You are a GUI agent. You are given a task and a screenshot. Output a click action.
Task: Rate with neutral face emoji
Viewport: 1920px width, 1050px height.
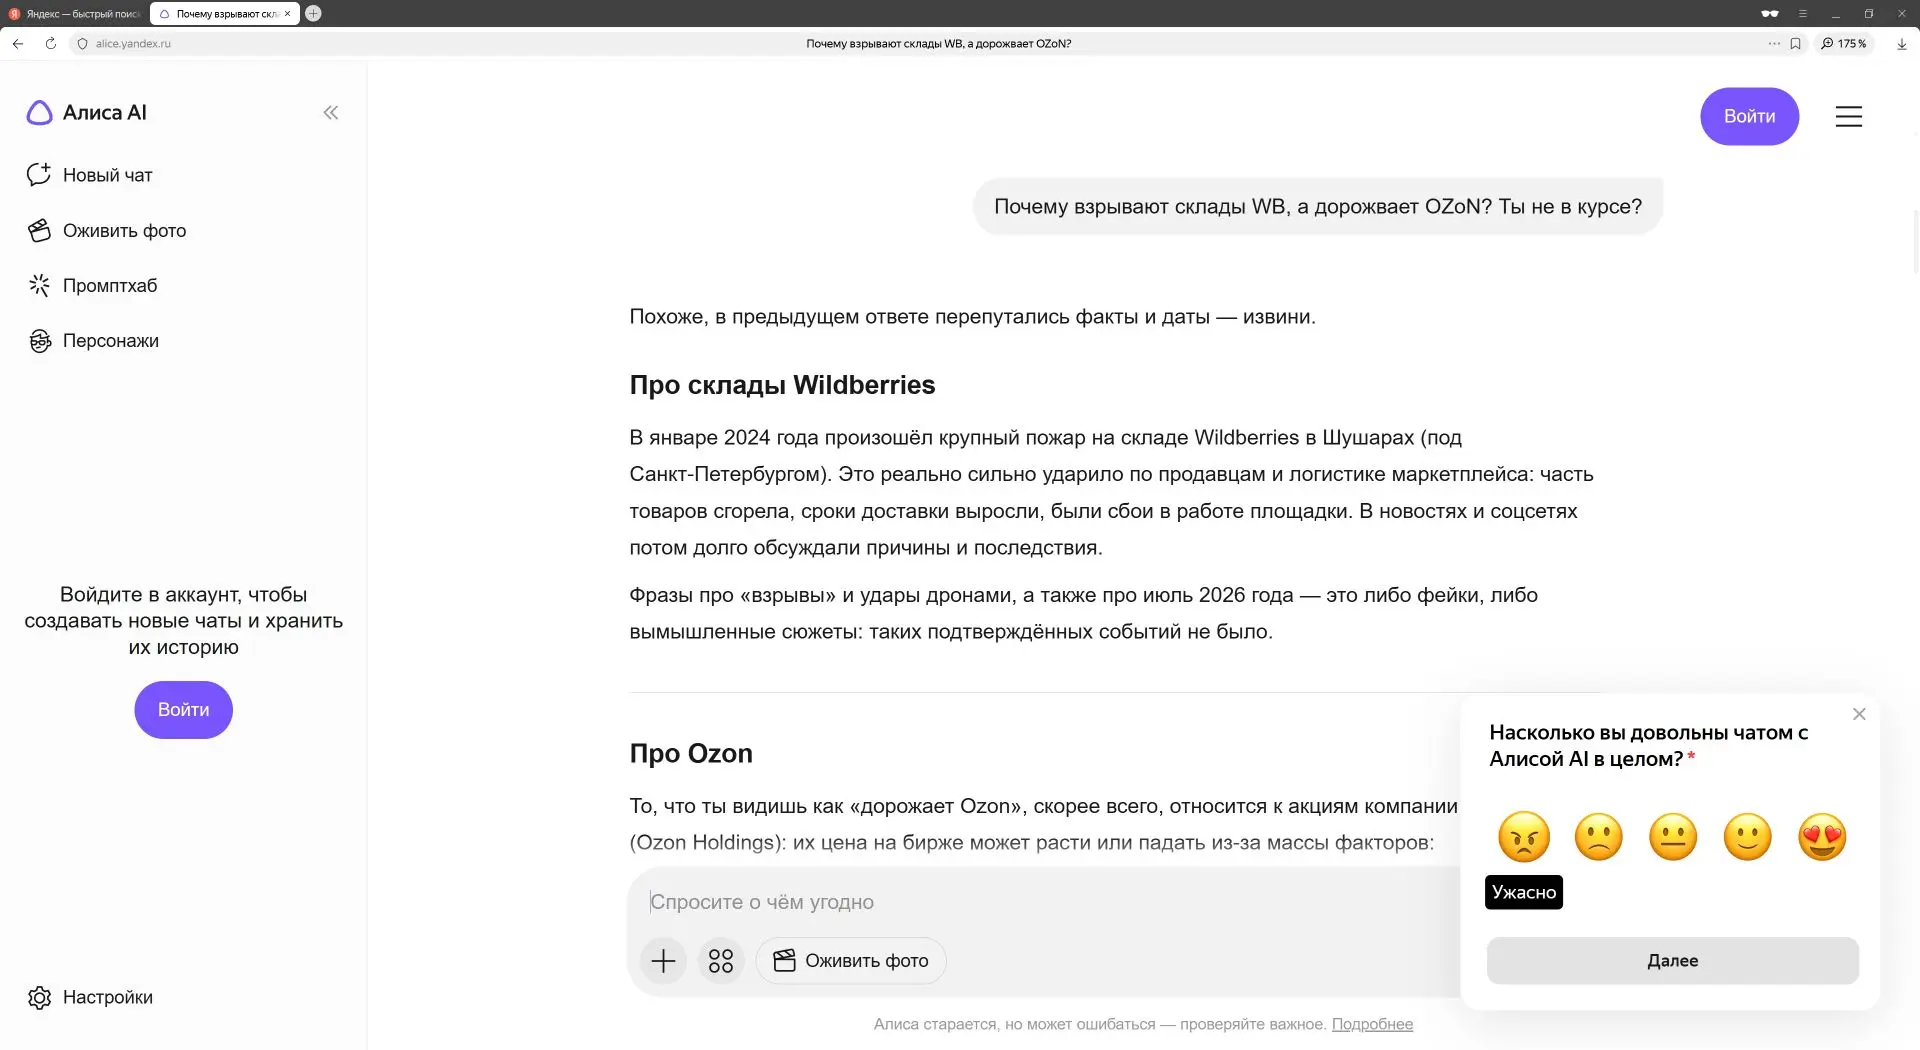coord(1673,837)
